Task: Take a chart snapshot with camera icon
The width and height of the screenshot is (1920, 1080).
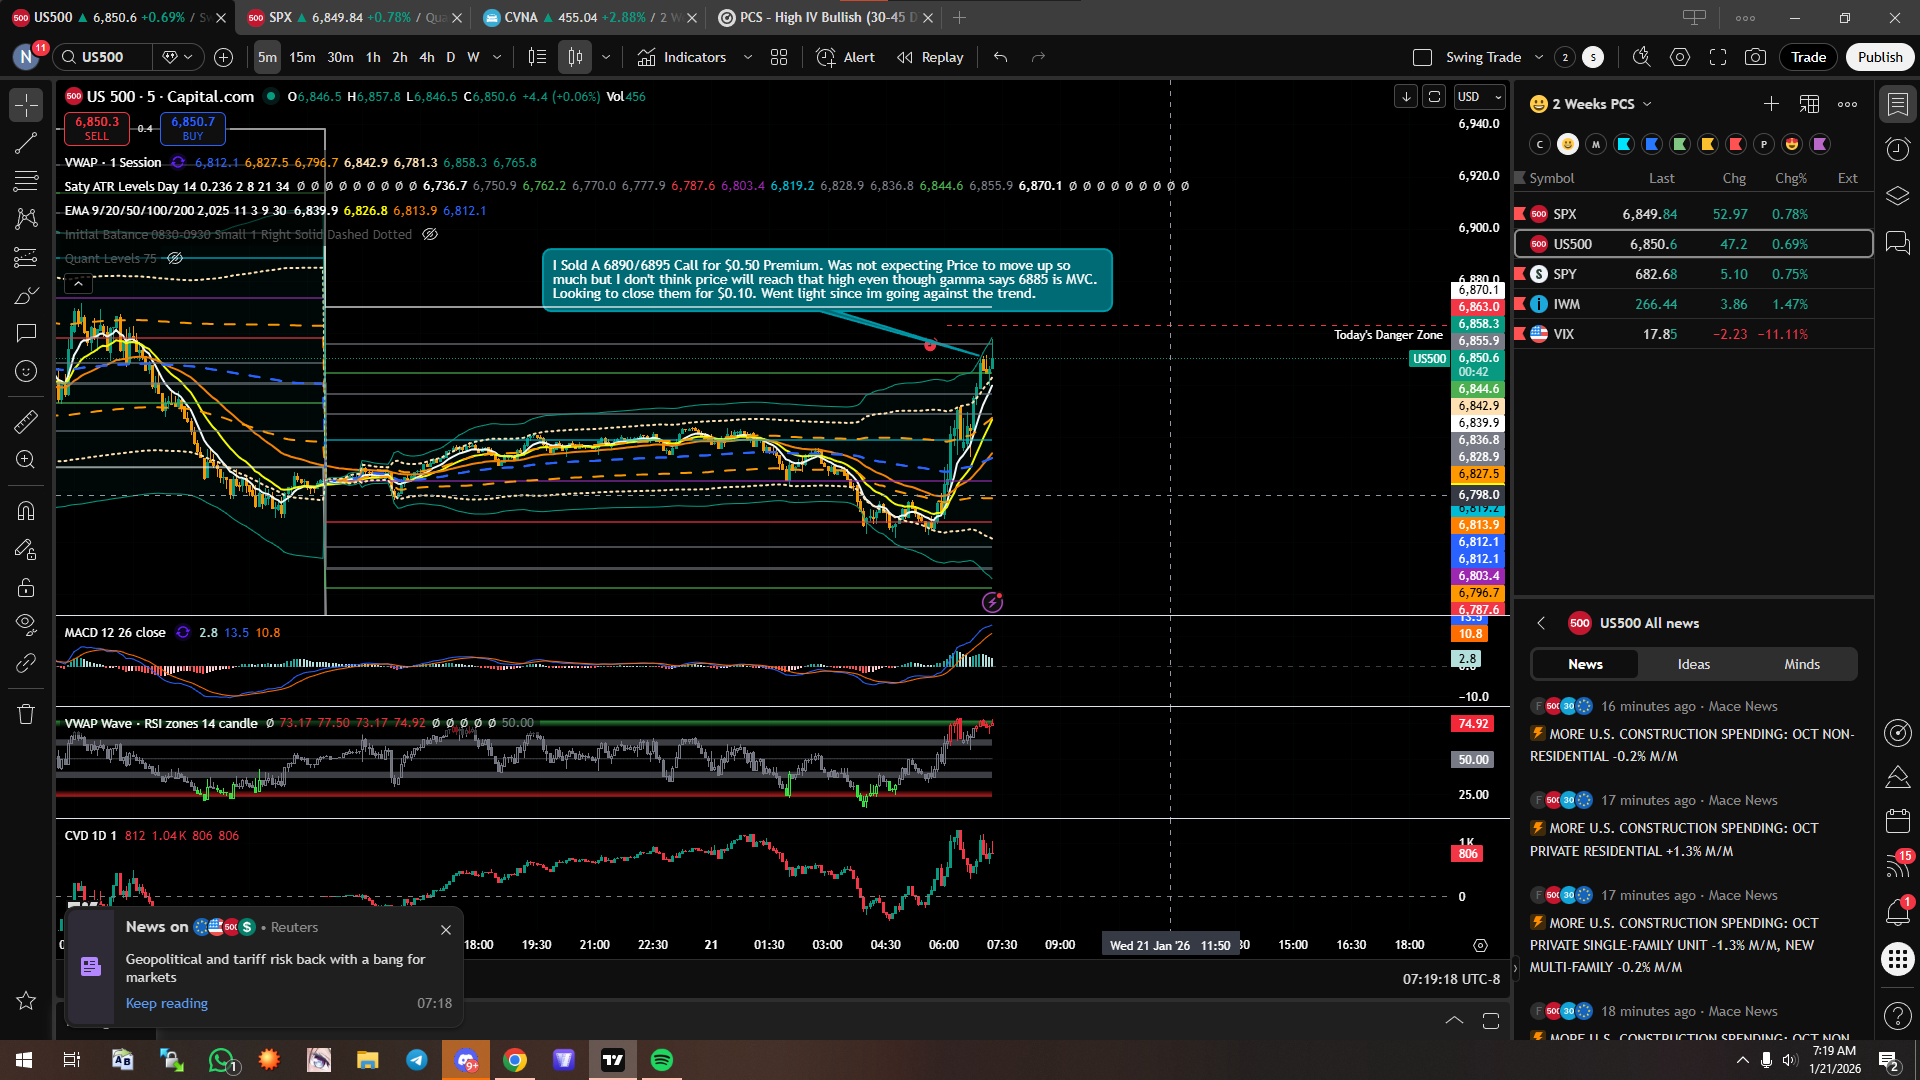Action: pos(1755,57)
